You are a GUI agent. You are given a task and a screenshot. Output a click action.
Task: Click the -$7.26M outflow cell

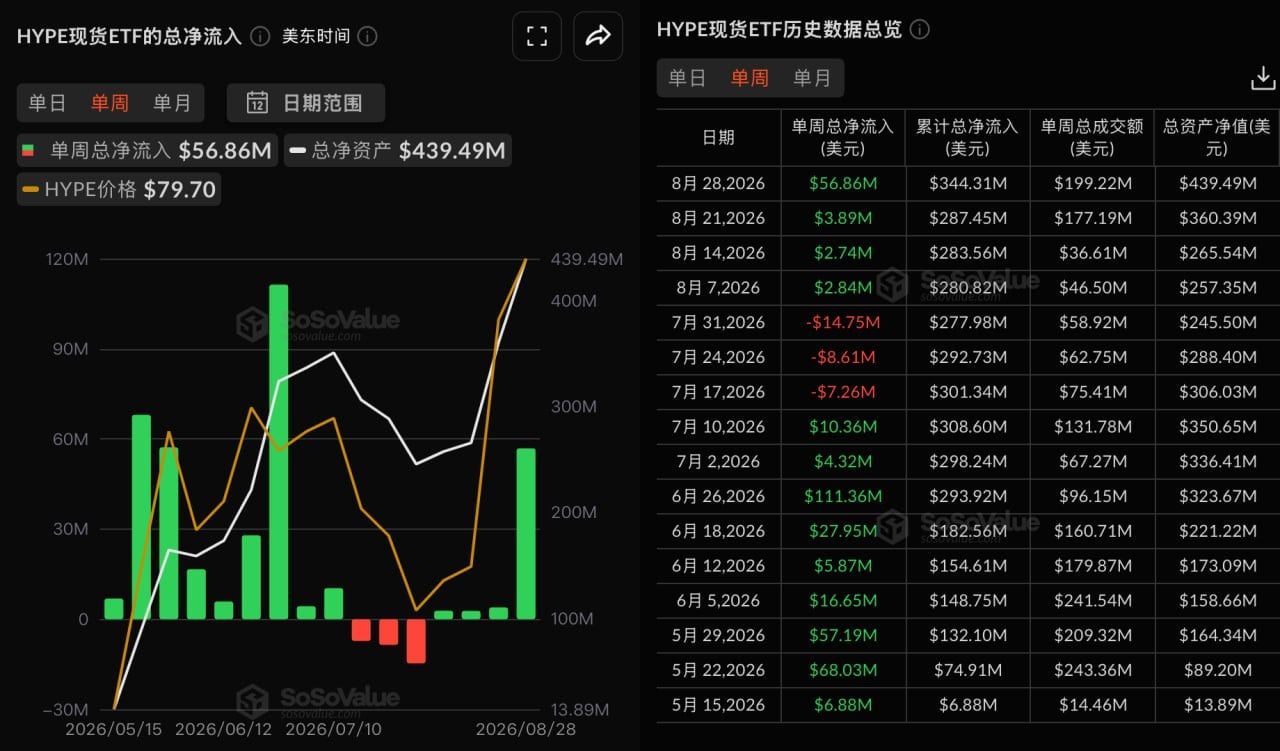point(842,392)
